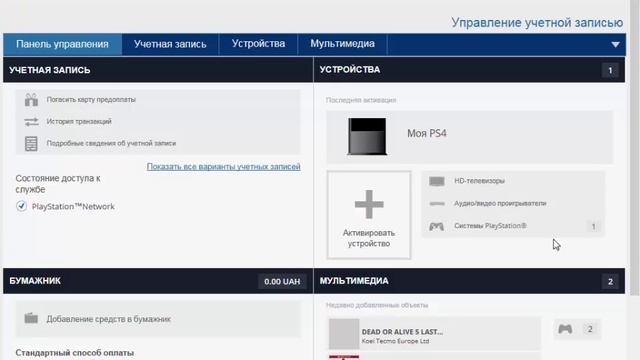The width and height of the screenshot is (640, 360).
Task: Click the HD-телевизоры TV icon
Action: (x=437, y=181)
